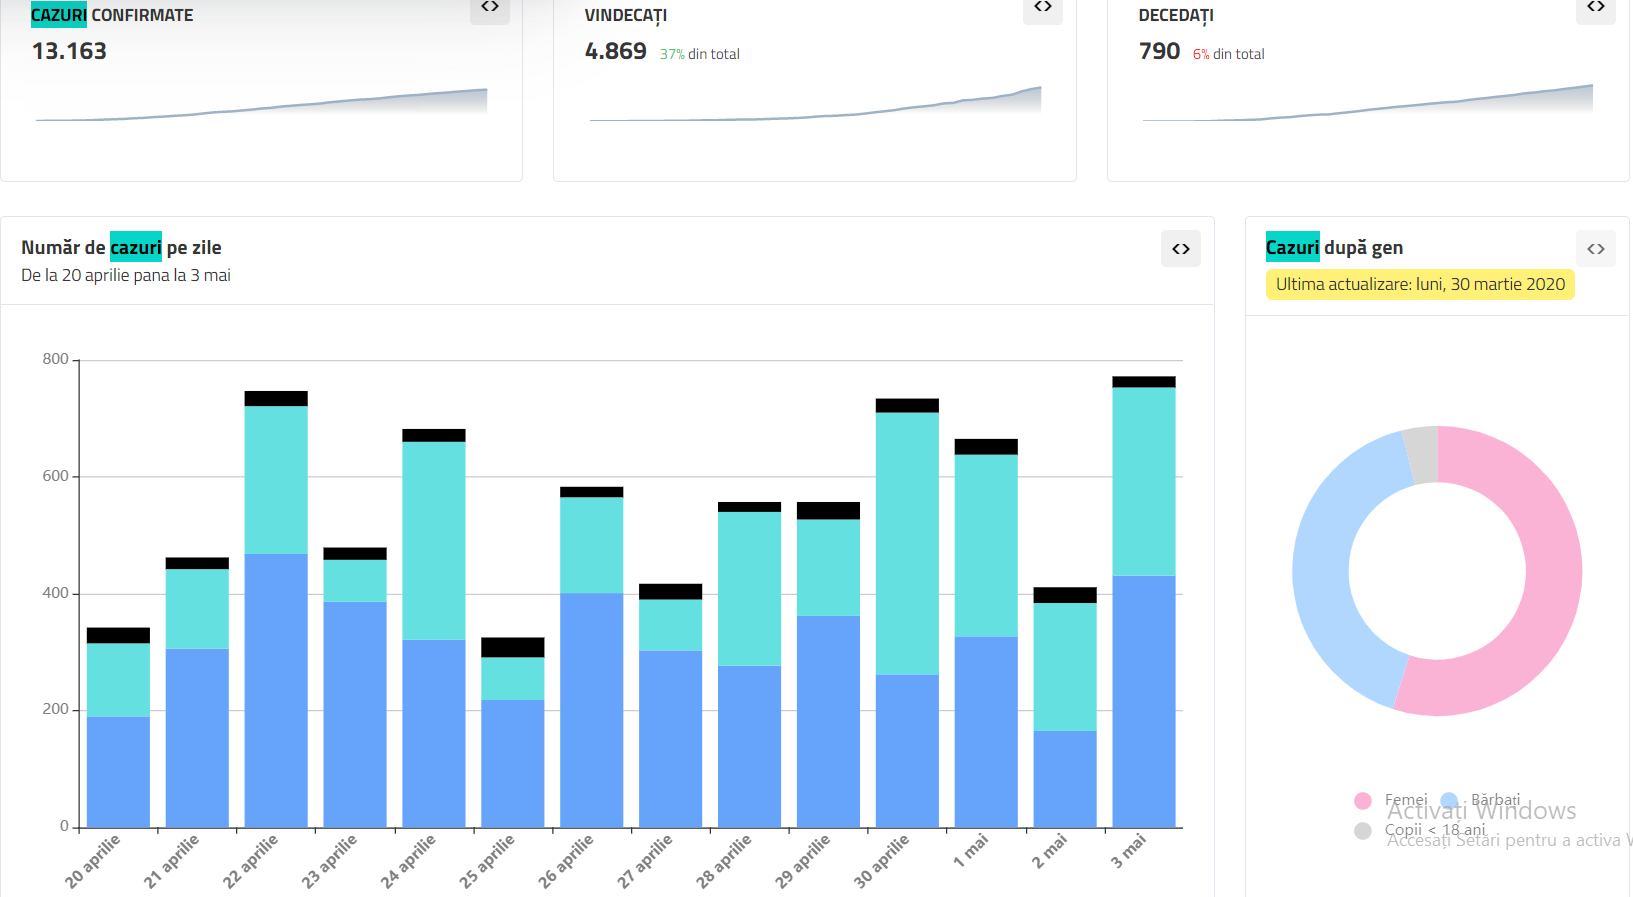Click the Cazuri confirmate sparkline chart

tap(262, 105)
